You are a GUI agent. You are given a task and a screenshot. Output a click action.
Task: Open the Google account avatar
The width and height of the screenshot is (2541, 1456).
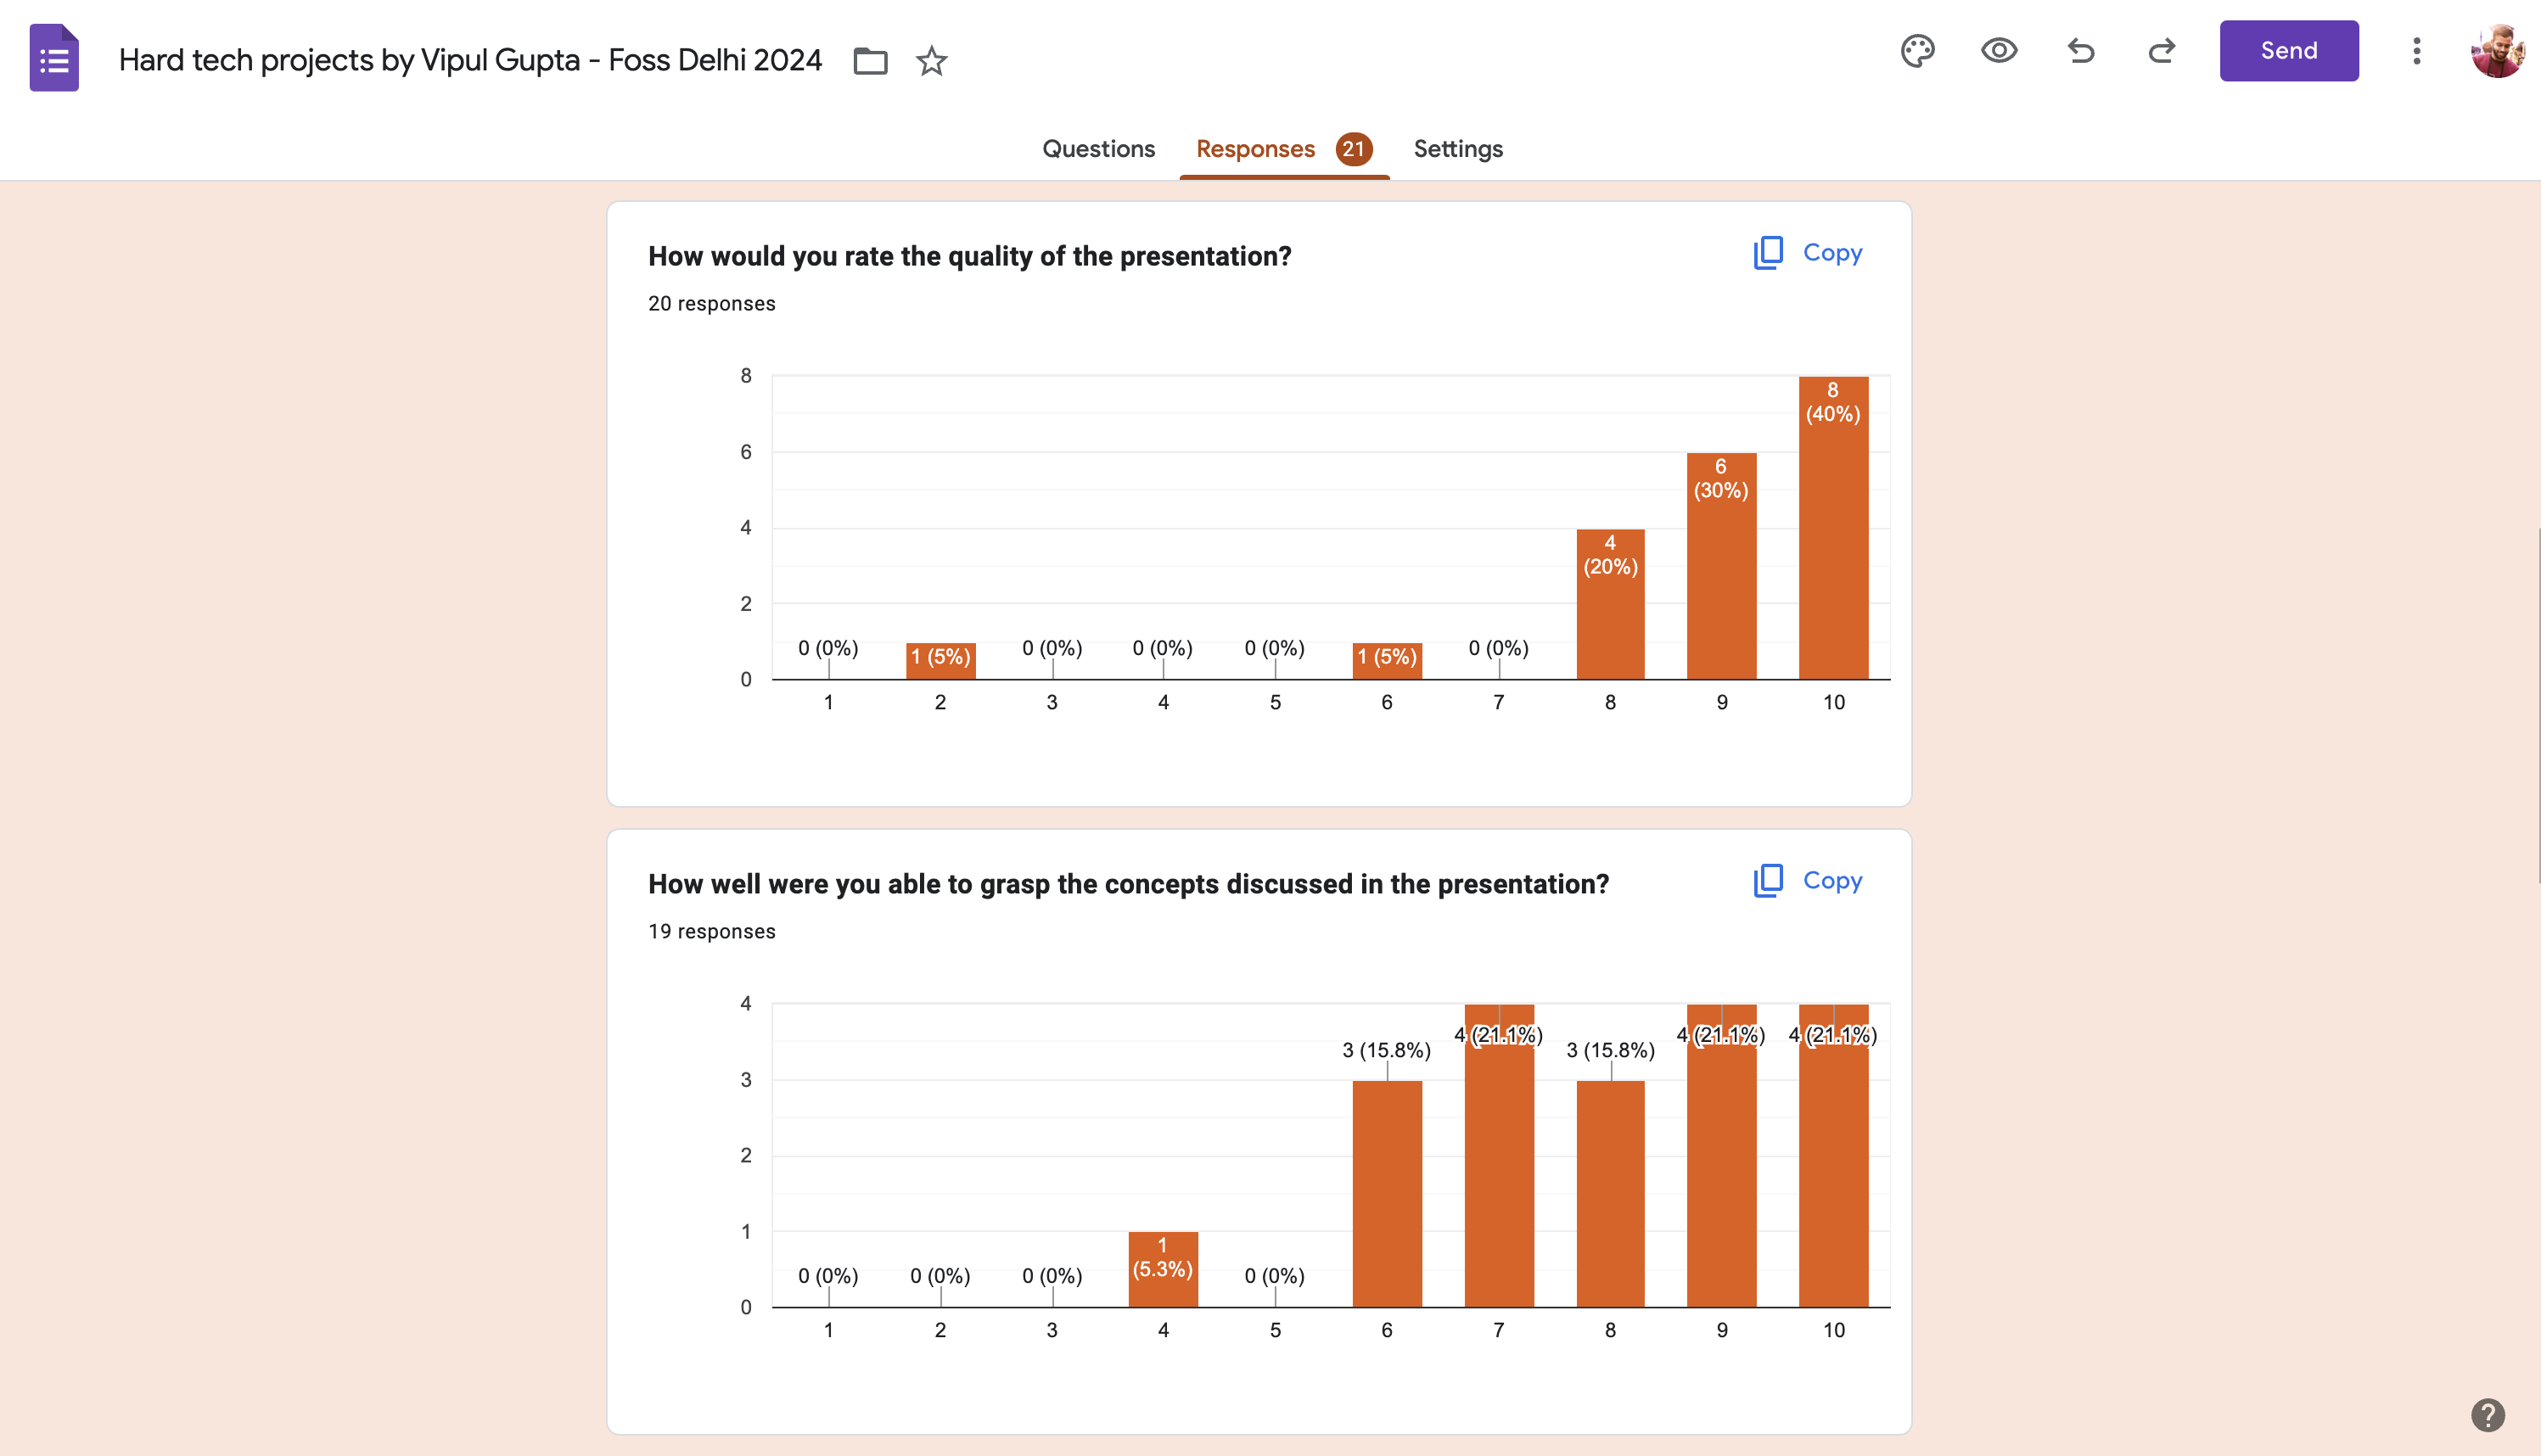coord(2496,51)
